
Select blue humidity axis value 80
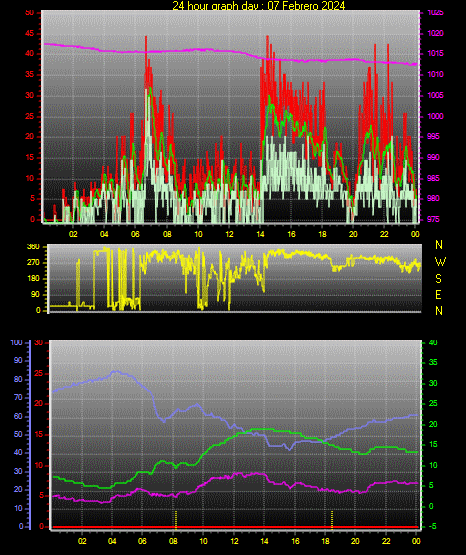18,379
